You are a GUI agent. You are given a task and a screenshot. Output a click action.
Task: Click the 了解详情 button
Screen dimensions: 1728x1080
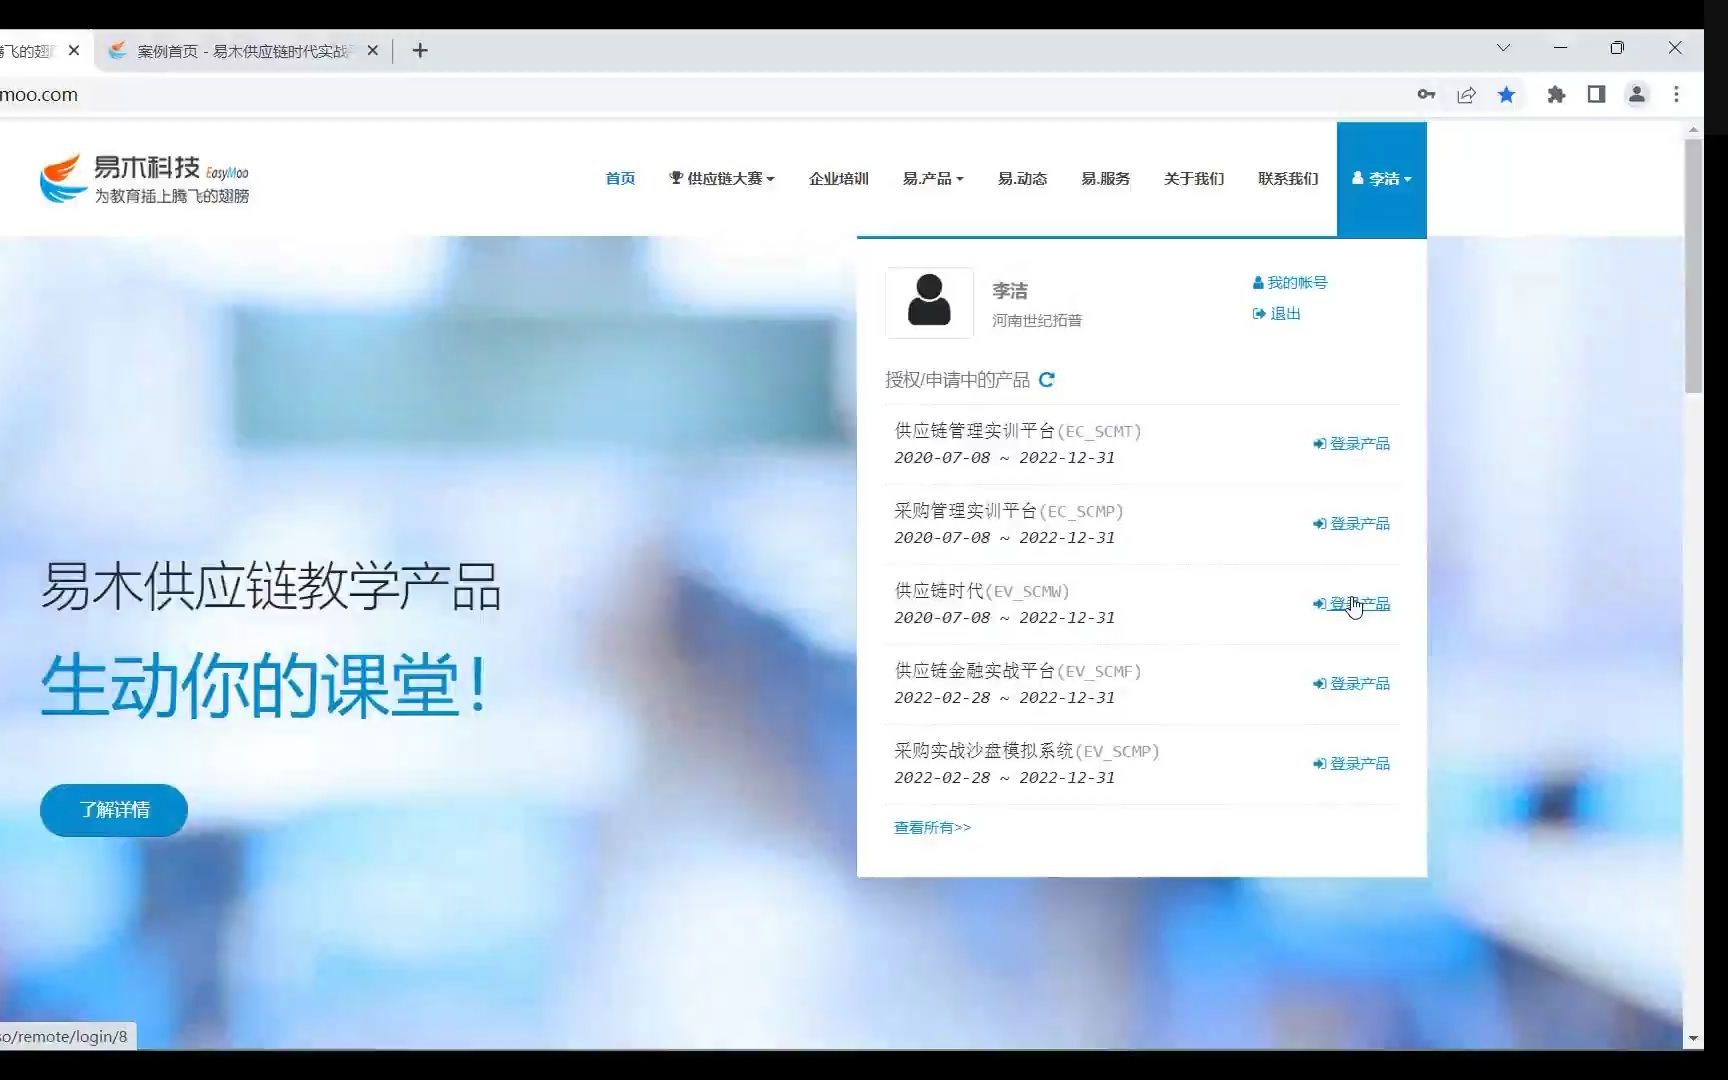coord(114,810)
